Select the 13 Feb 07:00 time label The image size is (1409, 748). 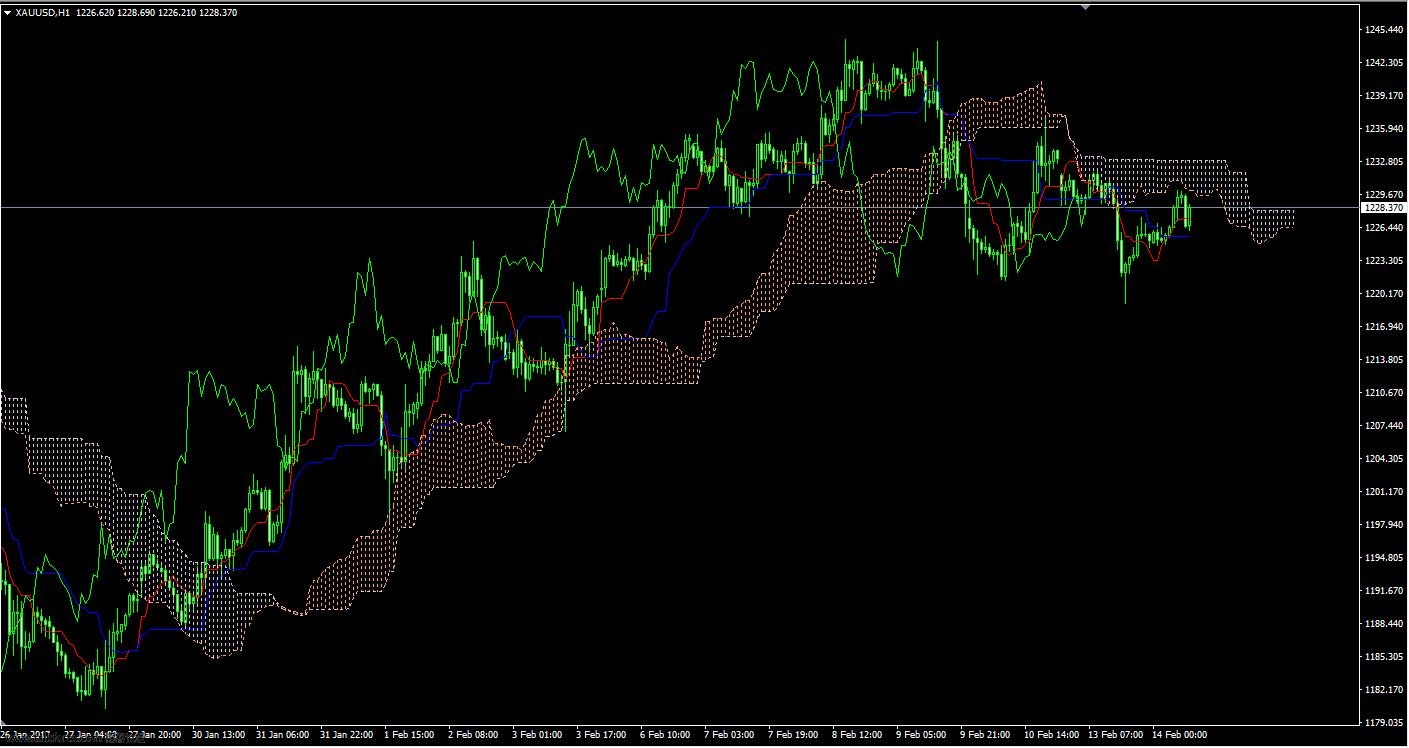coord(1116,736)
